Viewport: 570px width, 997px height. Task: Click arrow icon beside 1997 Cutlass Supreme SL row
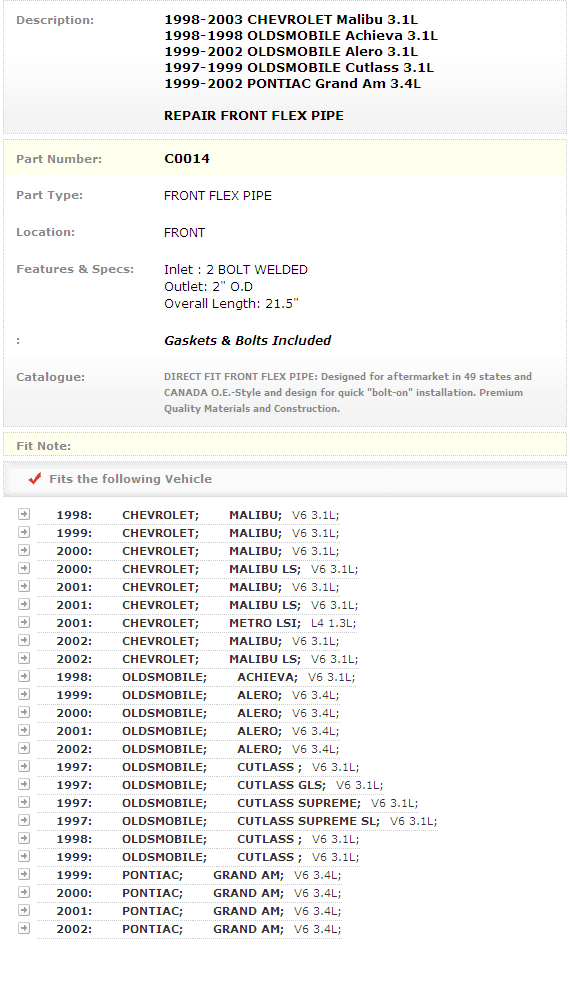click(x=24, y=820)
